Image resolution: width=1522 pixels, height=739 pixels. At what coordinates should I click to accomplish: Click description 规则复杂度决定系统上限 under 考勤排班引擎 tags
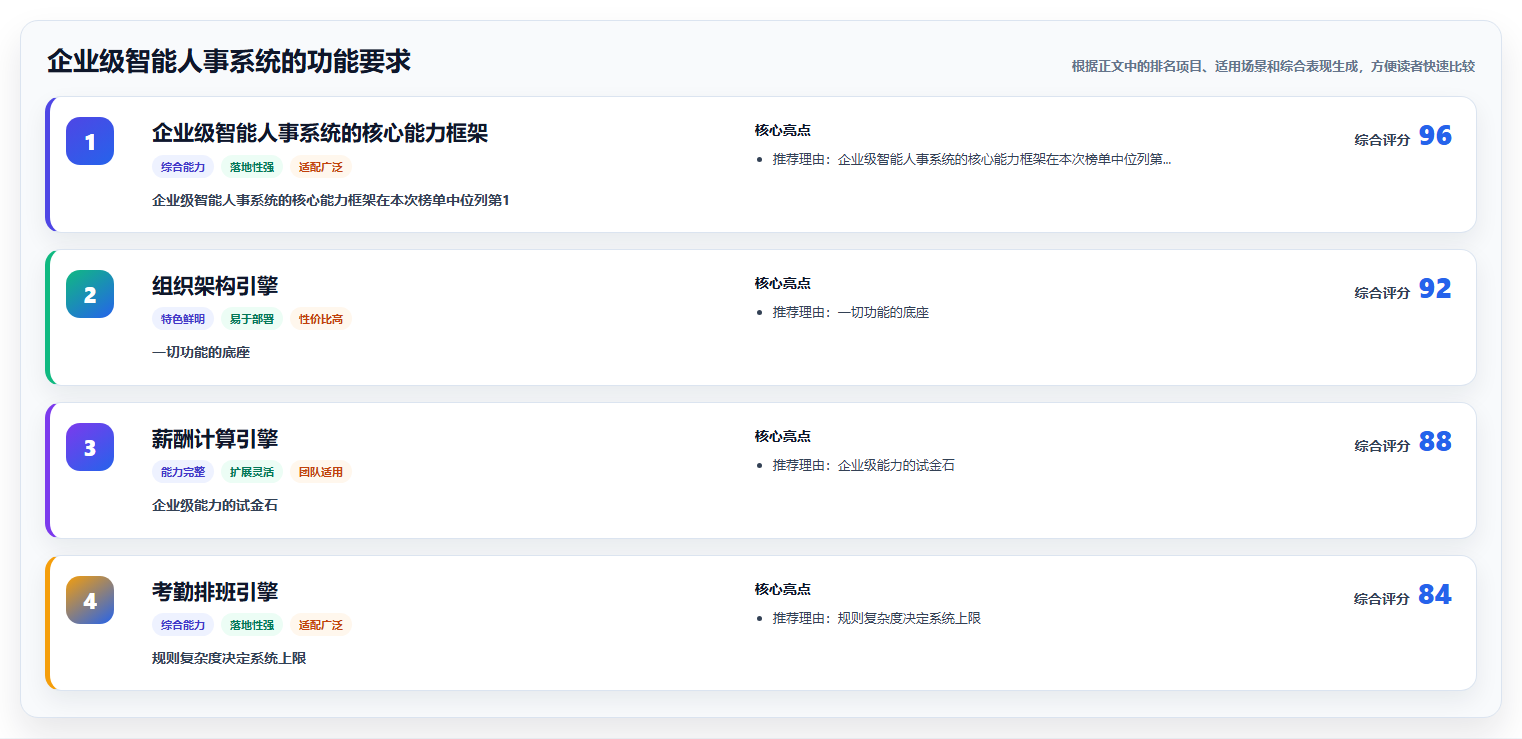[x=229, y=658]
